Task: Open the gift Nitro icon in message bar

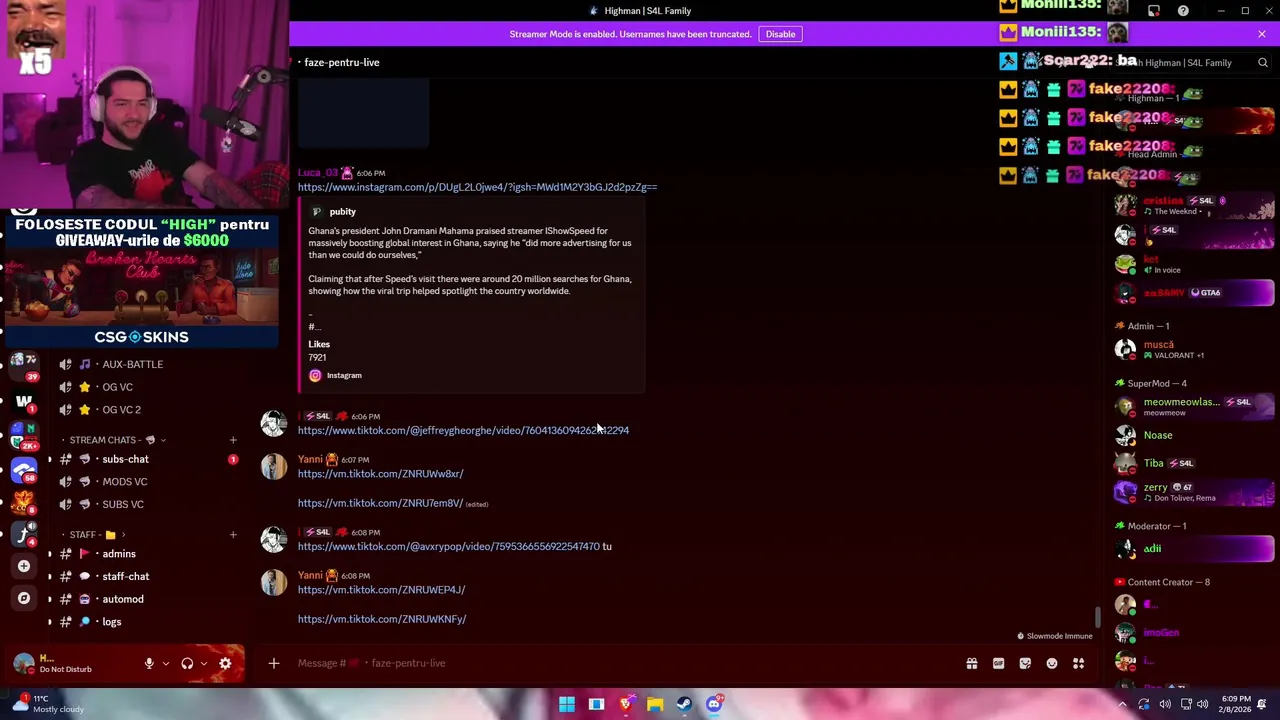Action: [x=971, y=663]
